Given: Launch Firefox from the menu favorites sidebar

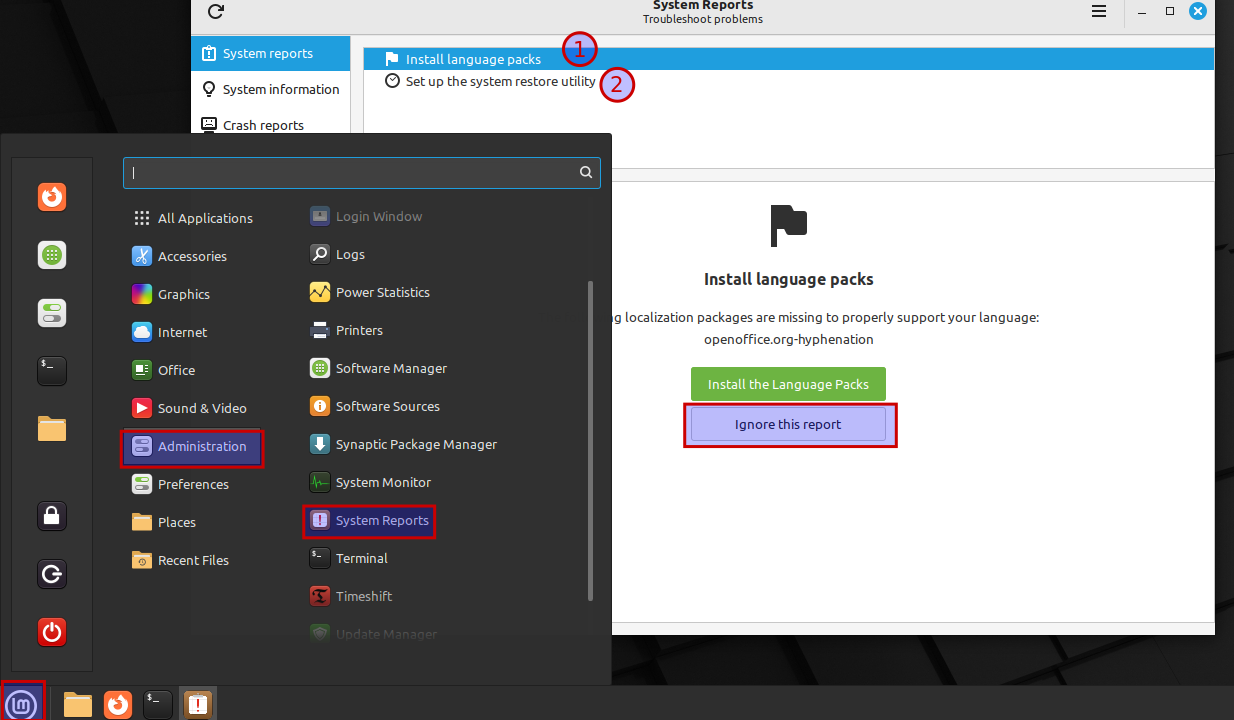Looking at the screenshot, I should 52,197.
